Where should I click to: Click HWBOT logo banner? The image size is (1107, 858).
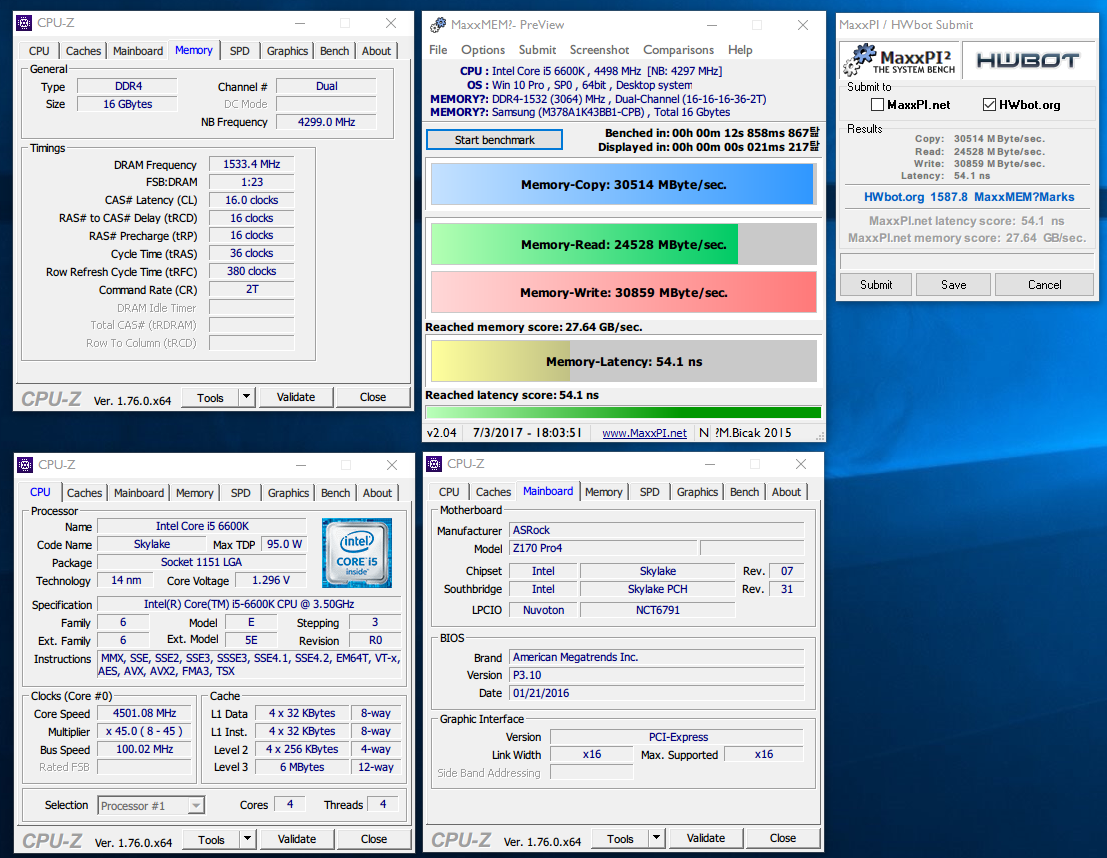point(1028,61)
